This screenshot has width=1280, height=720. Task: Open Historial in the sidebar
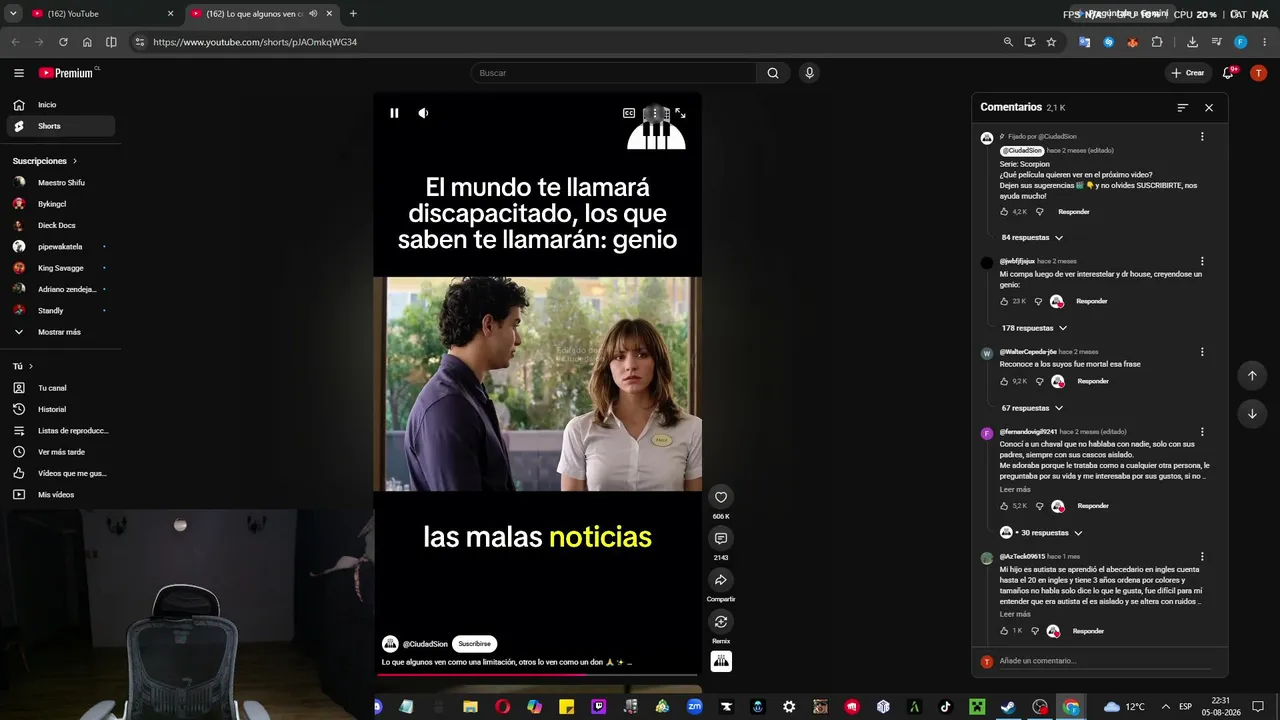(x=61, y=409)
